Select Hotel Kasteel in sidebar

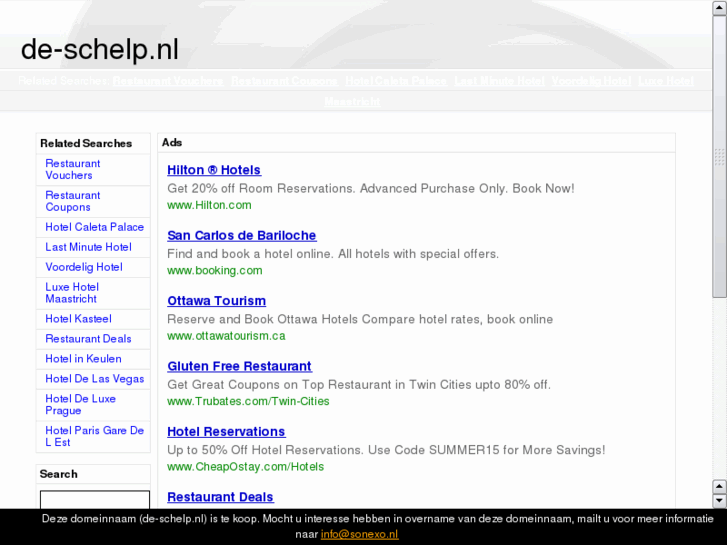point(78,319)
